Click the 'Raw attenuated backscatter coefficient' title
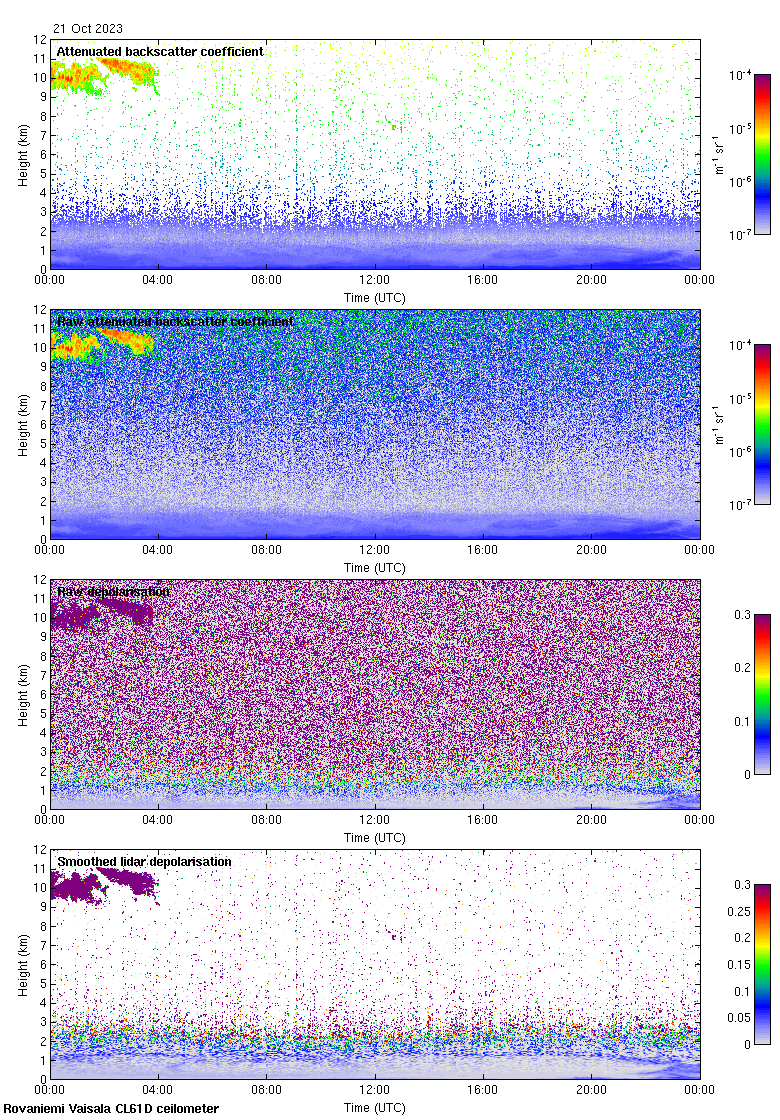This screenshot has height=1120, width=780. point(175,321)
